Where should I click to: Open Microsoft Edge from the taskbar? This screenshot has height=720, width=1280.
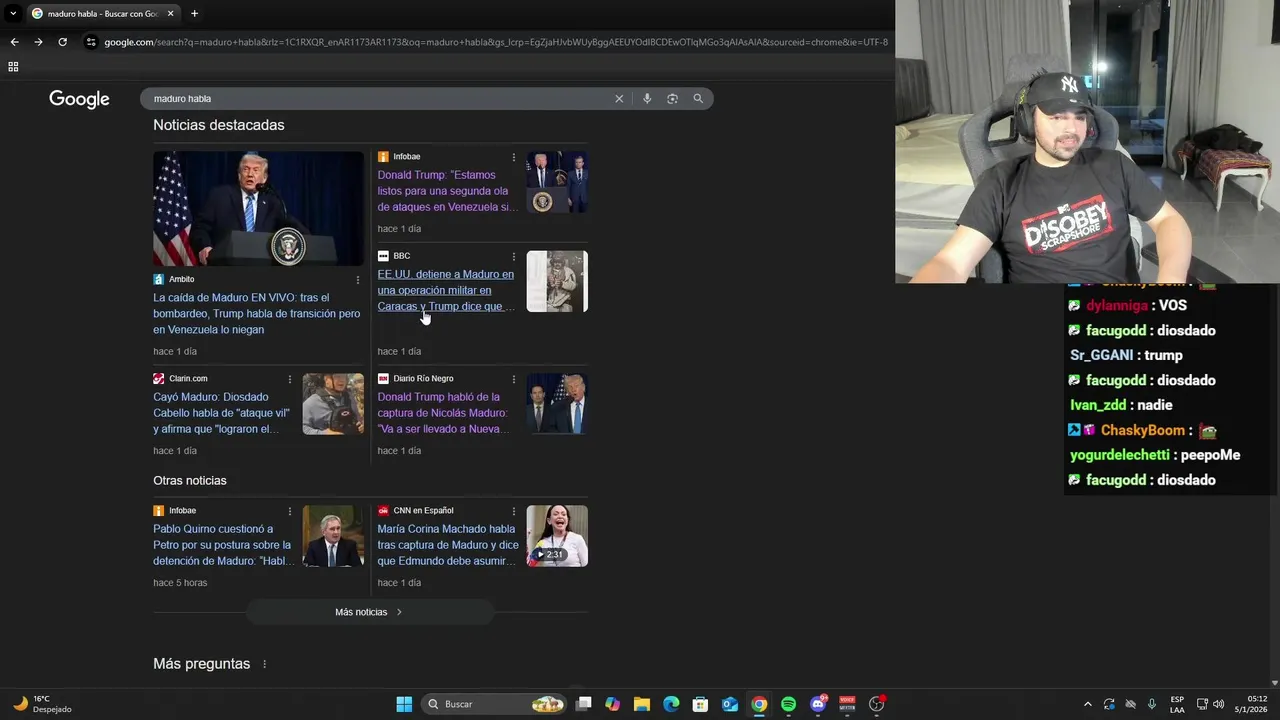671,704
